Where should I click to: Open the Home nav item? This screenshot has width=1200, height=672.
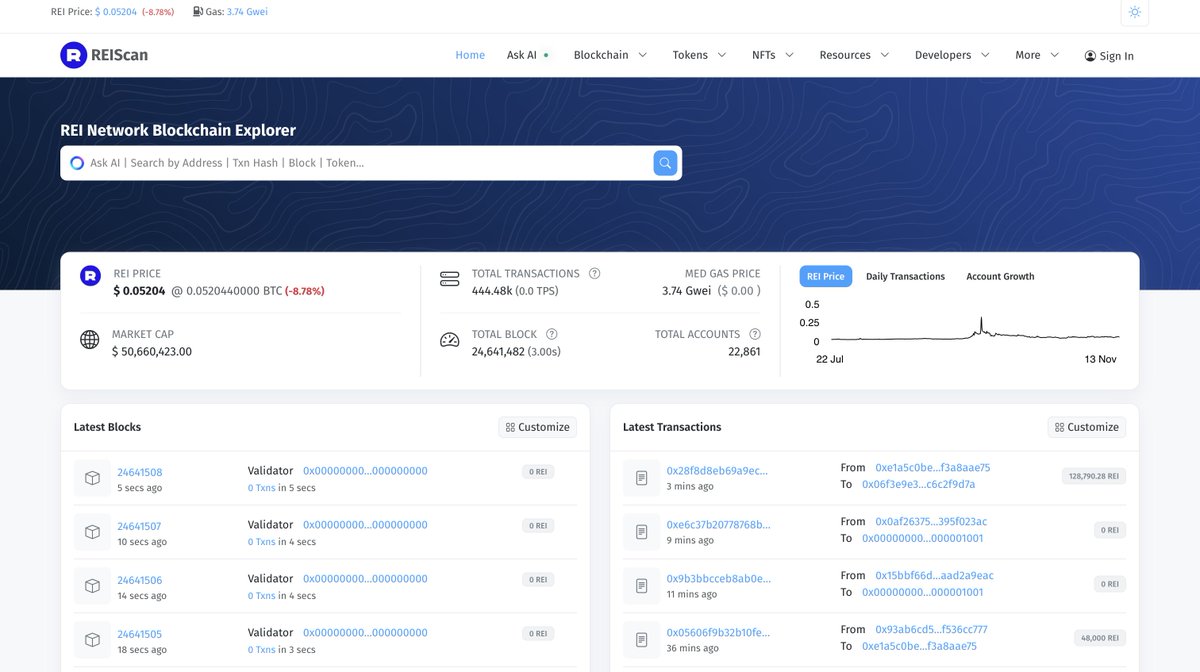(470, 55)
